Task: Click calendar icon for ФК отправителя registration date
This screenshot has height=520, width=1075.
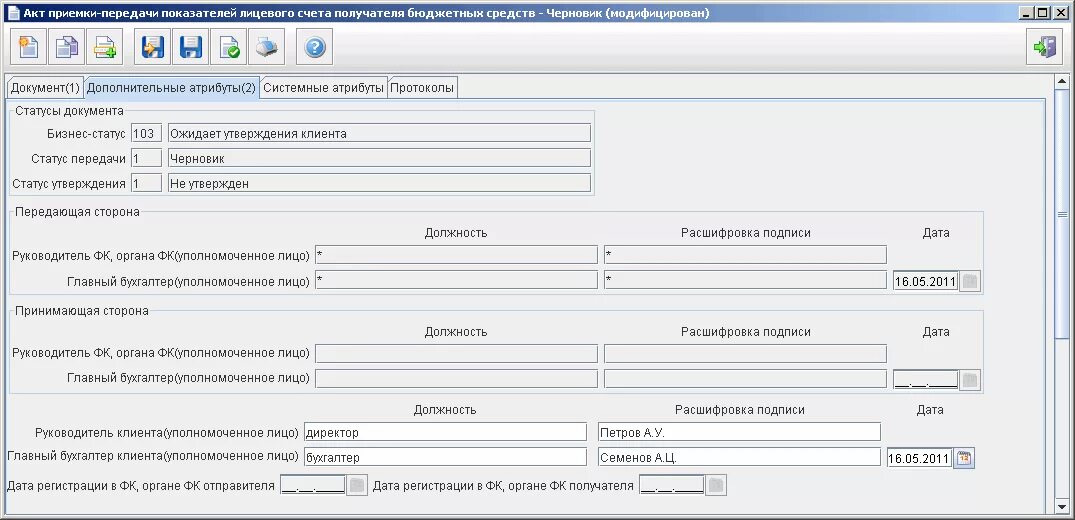Action: tap(357, 486)
